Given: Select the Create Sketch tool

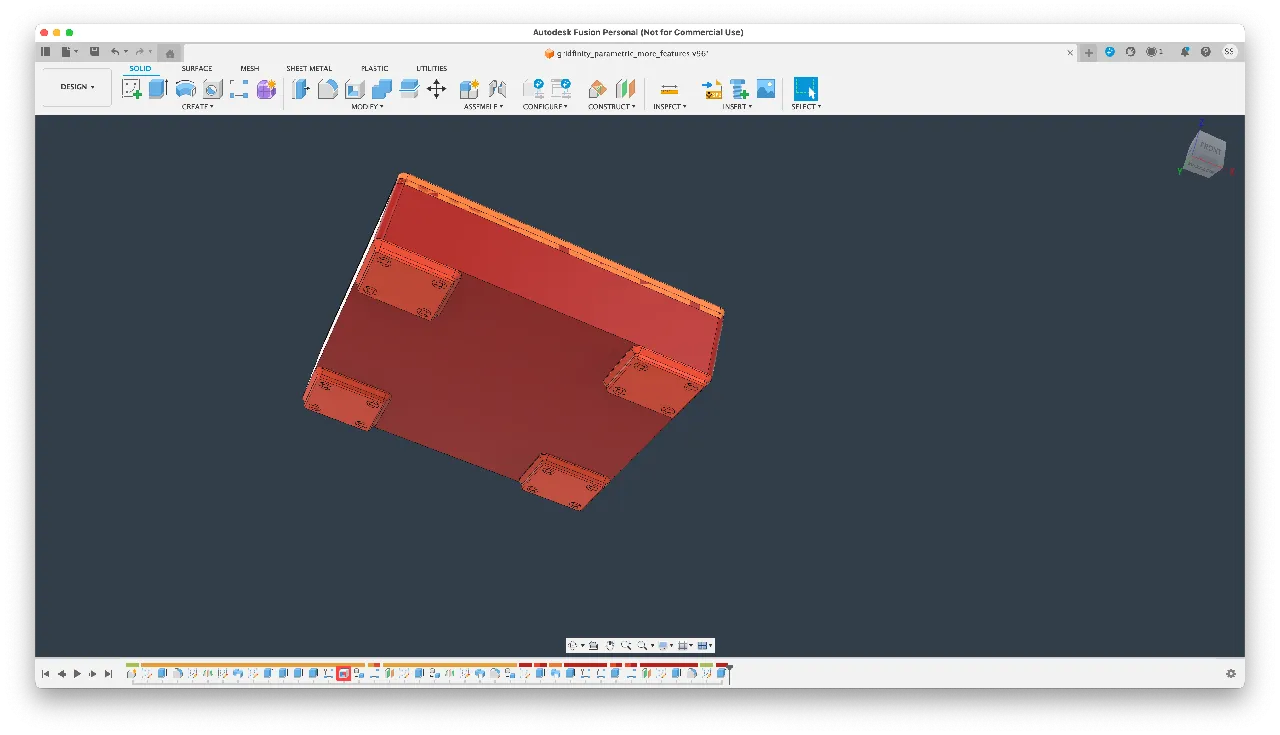Looking at the screenshot, I should (x=133, y=88).
